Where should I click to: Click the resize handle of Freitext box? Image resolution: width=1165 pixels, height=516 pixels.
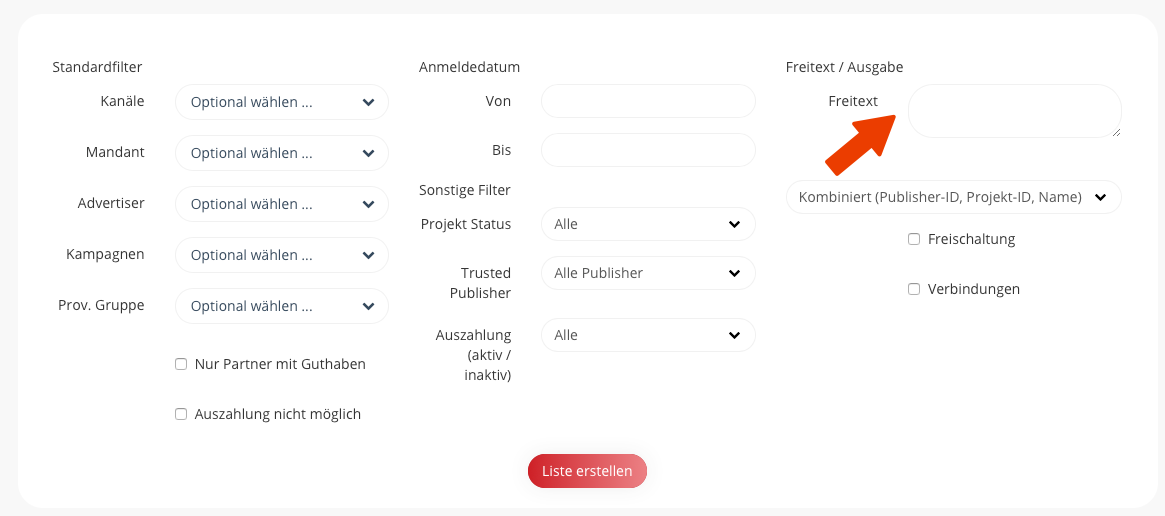tap(1116, 132)
